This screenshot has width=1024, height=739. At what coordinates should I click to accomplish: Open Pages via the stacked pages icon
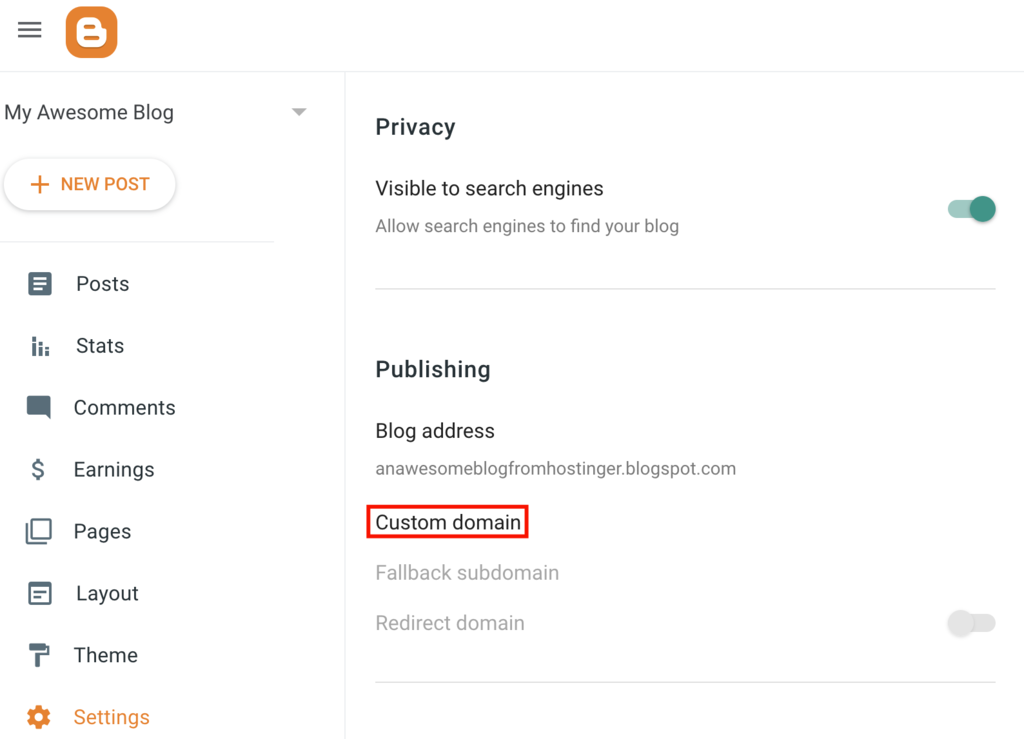click(x=40, y=531)
